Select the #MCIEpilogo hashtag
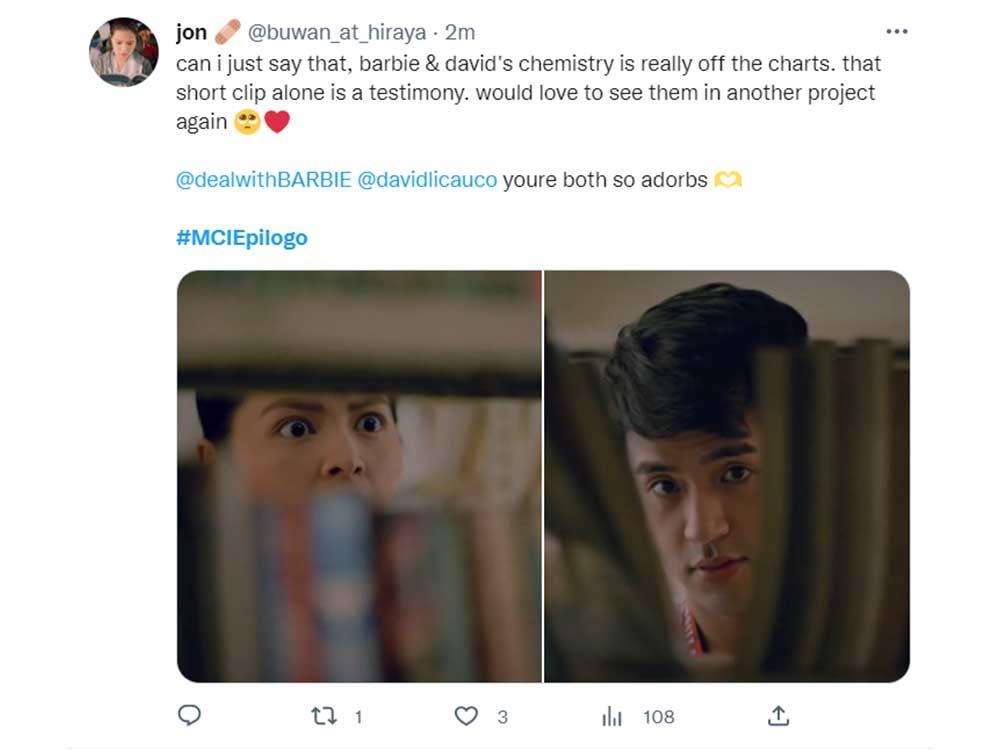This screenshot has width=1000, height=750. (x=242, y=238)
